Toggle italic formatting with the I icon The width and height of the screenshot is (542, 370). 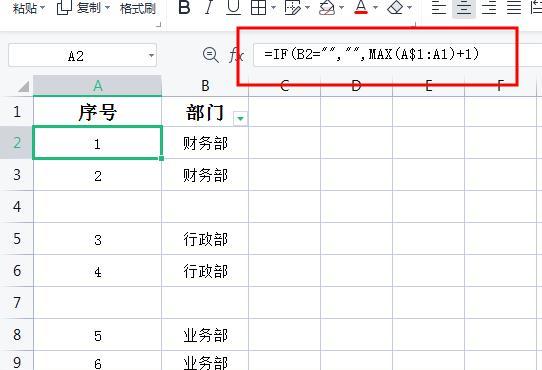click(x=209, y=7)
